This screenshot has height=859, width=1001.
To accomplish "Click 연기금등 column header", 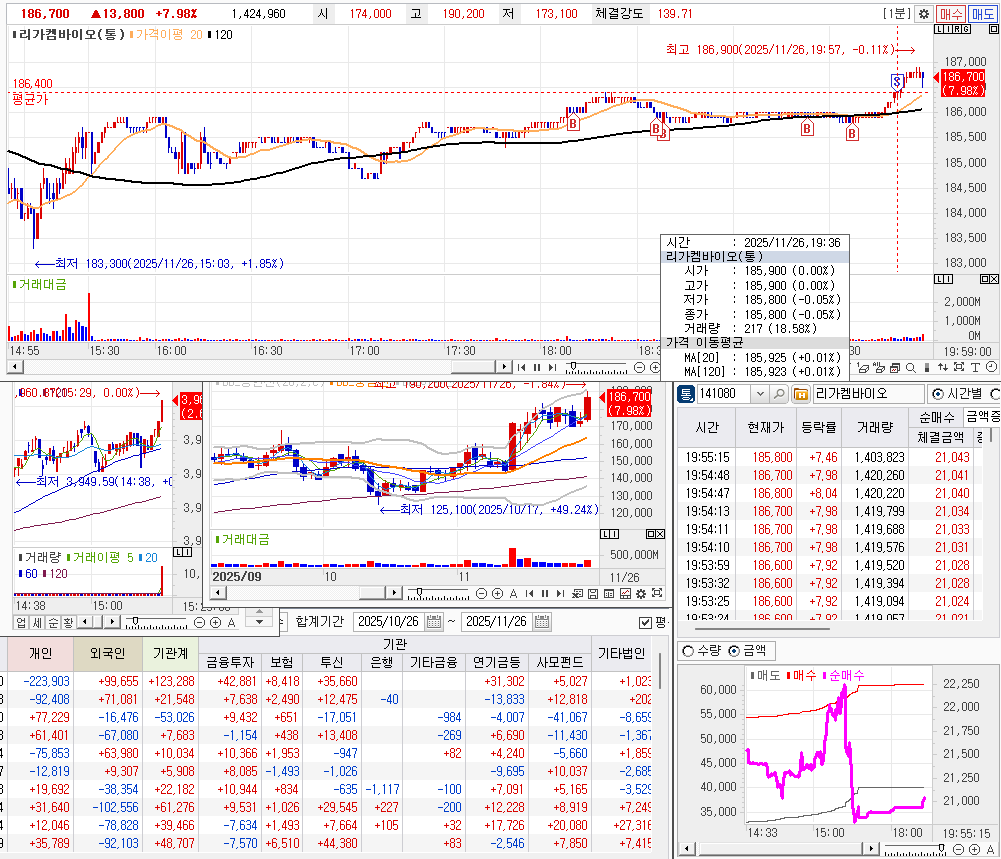I will [497, 662].
